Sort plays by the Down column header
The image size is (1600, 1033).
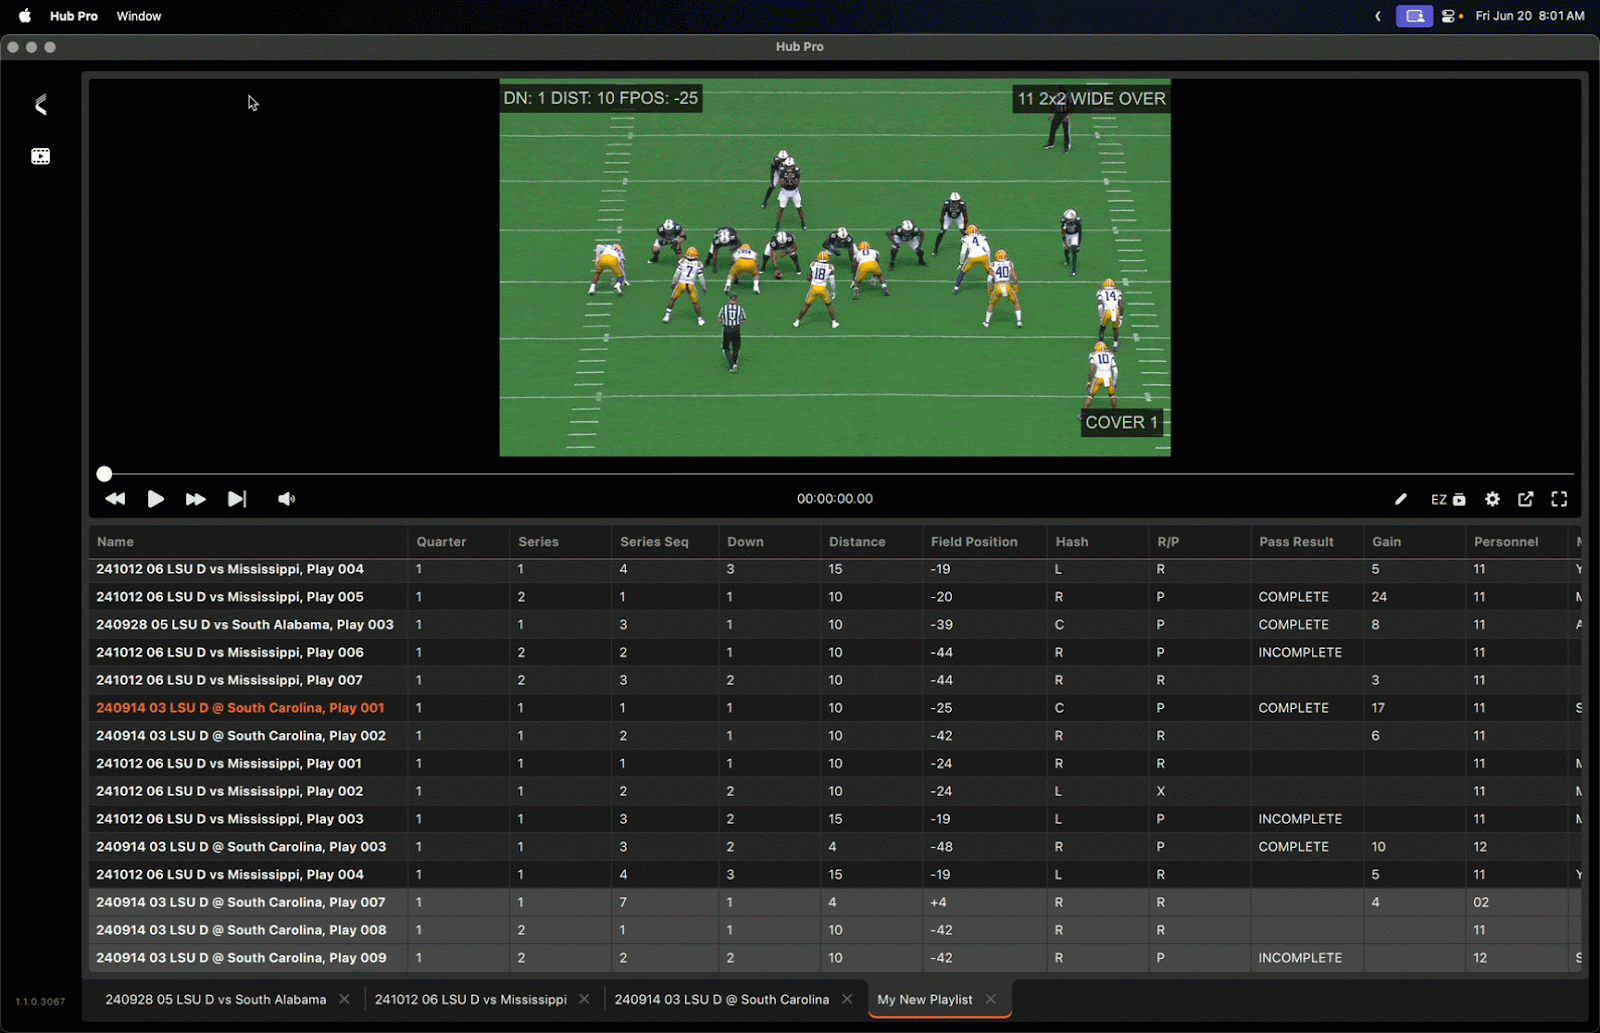[x=745, y=541]
